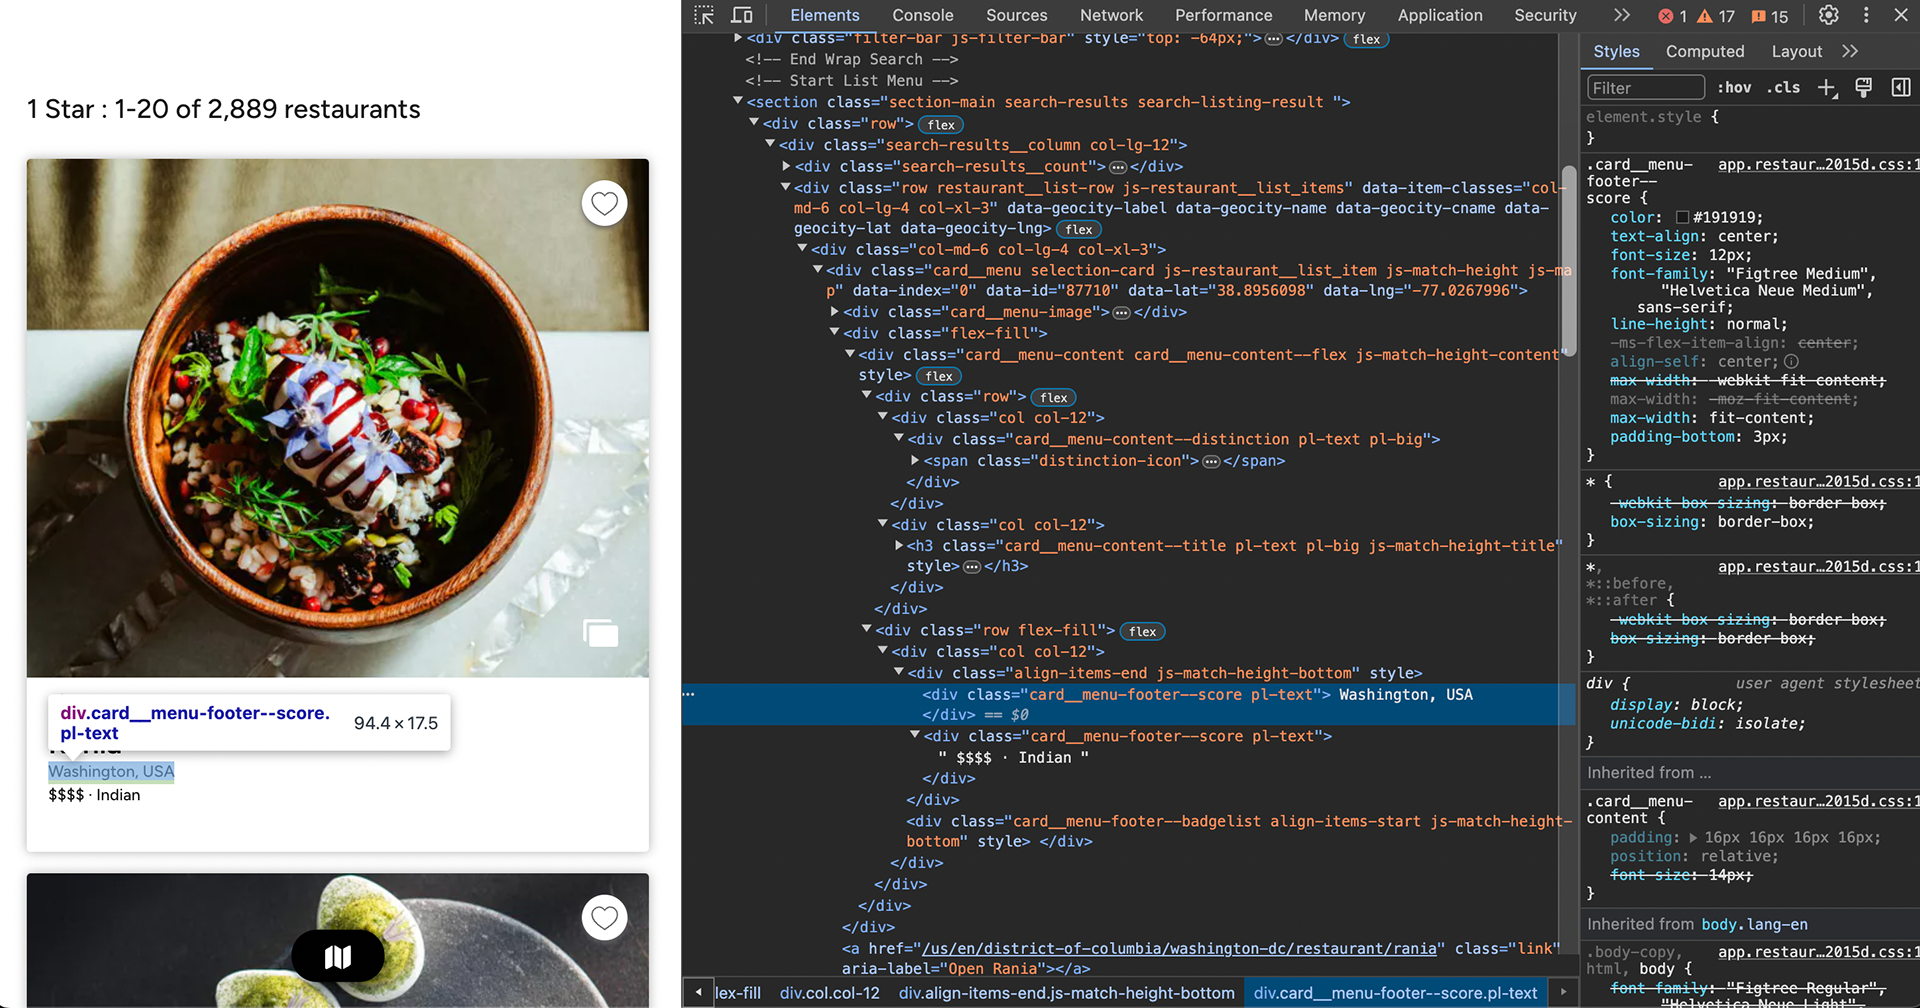Click the #191919 color swatch

(x=1682, y=218)
